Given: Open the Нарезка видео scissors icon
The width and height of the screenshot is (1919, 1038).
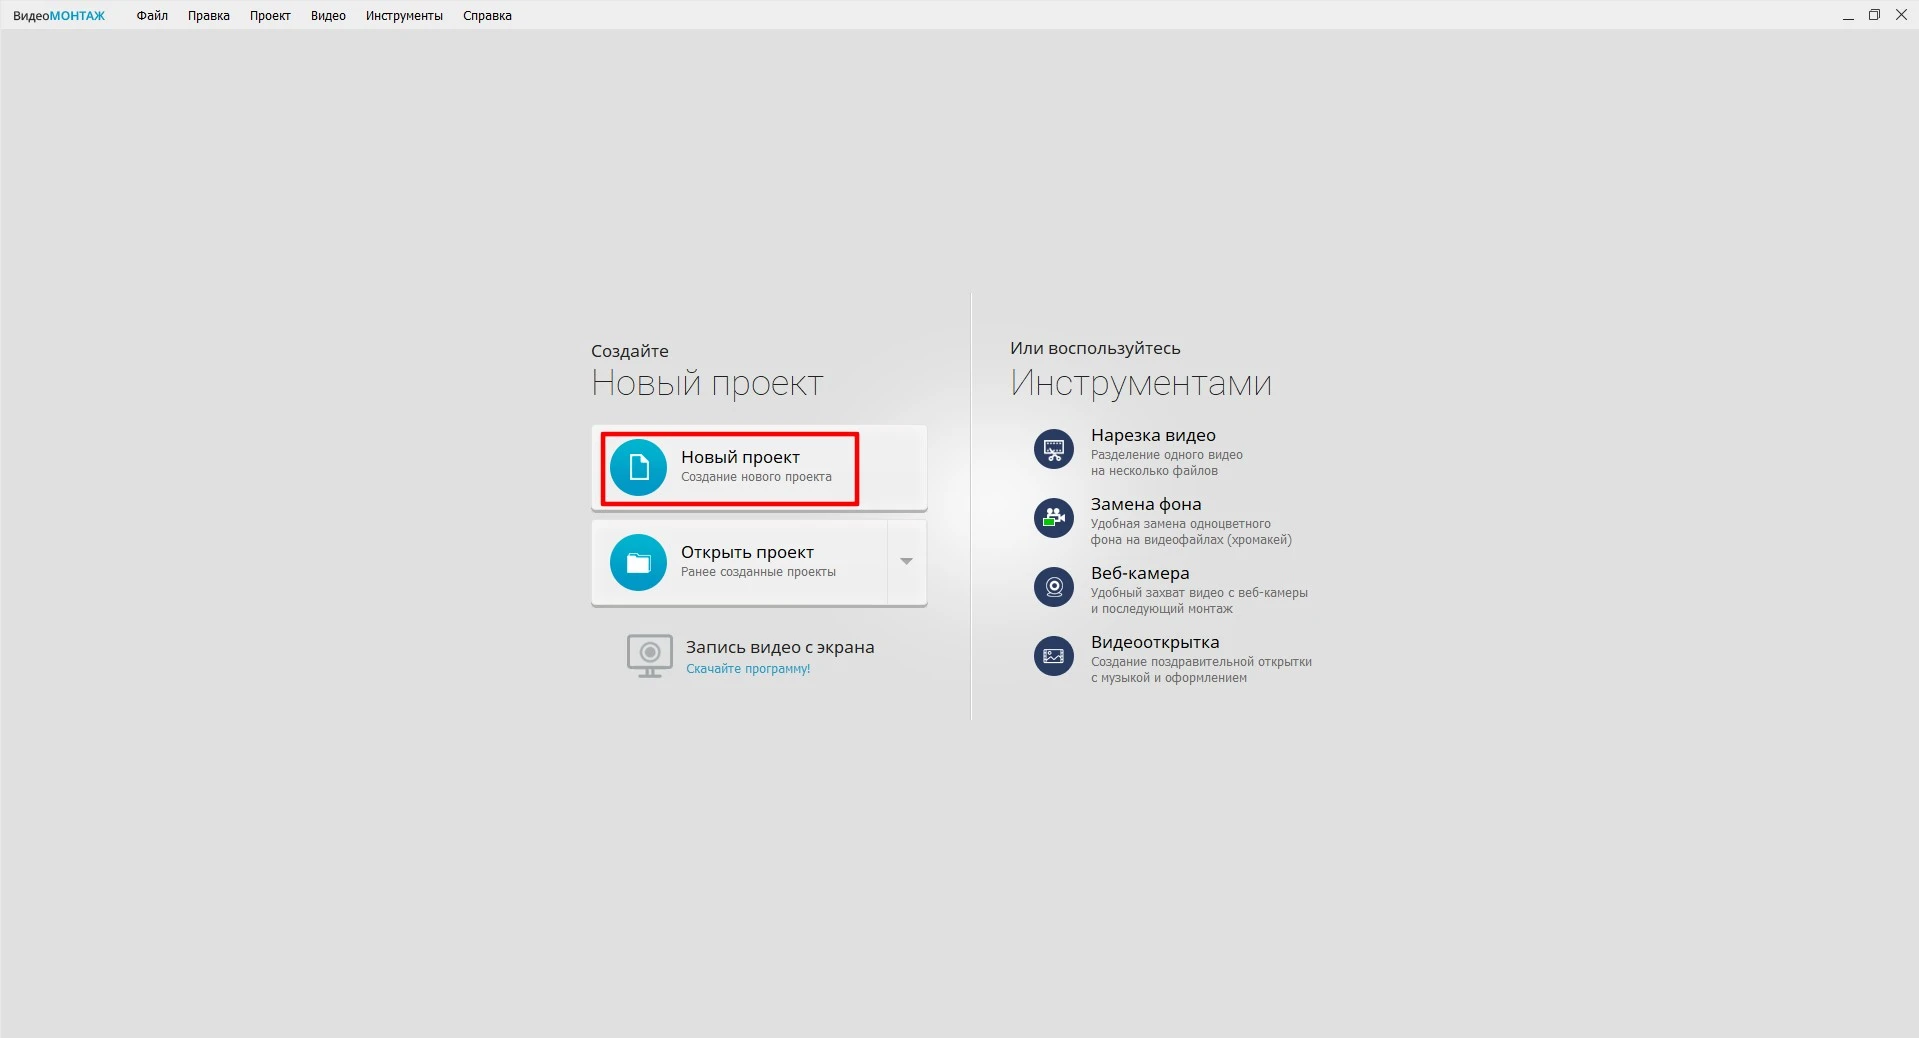Looking at the screenshot, I should coord(1053,449).
